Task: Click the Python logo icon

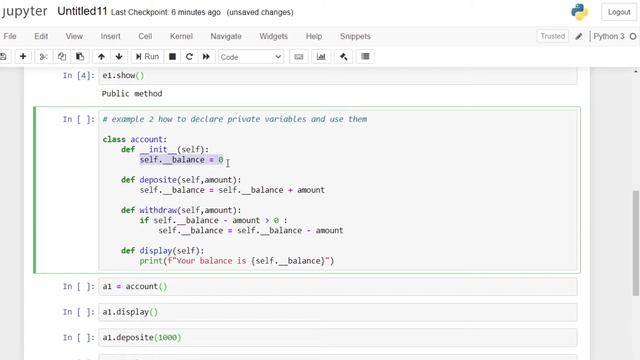Action: point(580,12)
